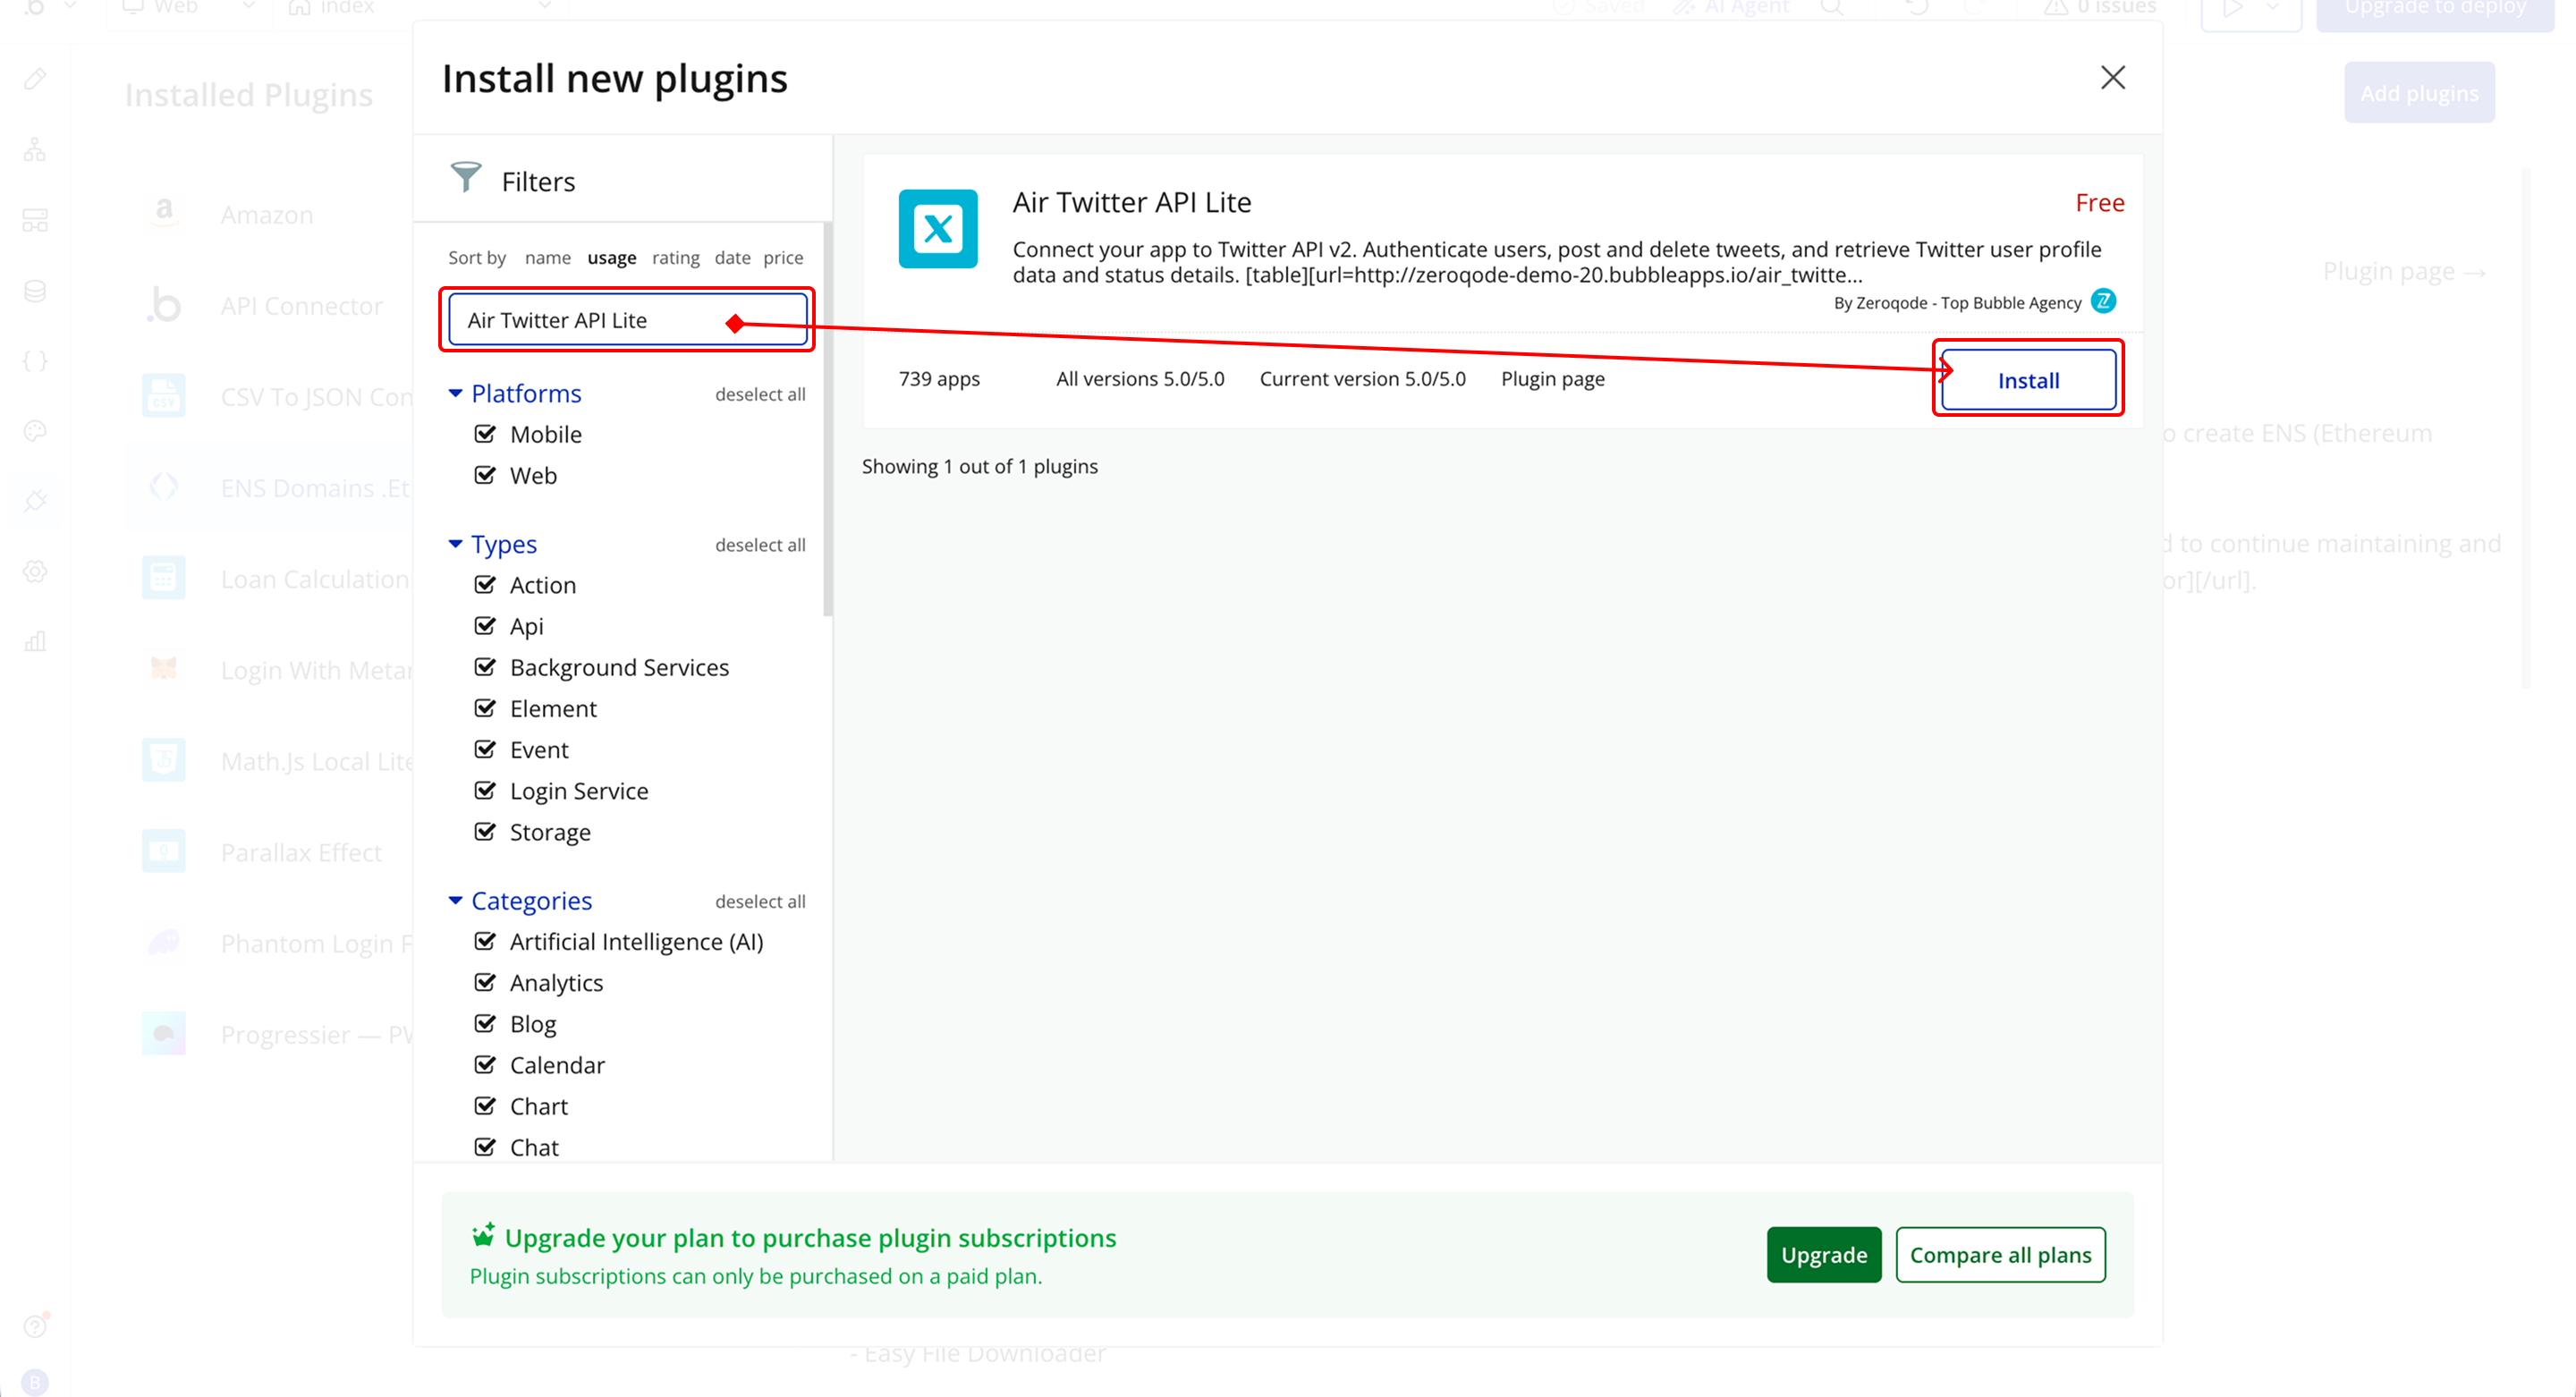
Task: Collapse the Types filter section
Action: click(x=455, y=544)
